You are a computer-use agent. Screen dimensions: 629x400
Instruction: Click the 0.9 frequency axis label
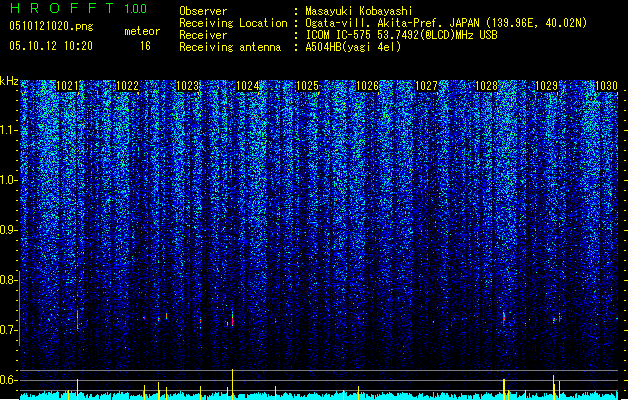click(x=8, y=230)
